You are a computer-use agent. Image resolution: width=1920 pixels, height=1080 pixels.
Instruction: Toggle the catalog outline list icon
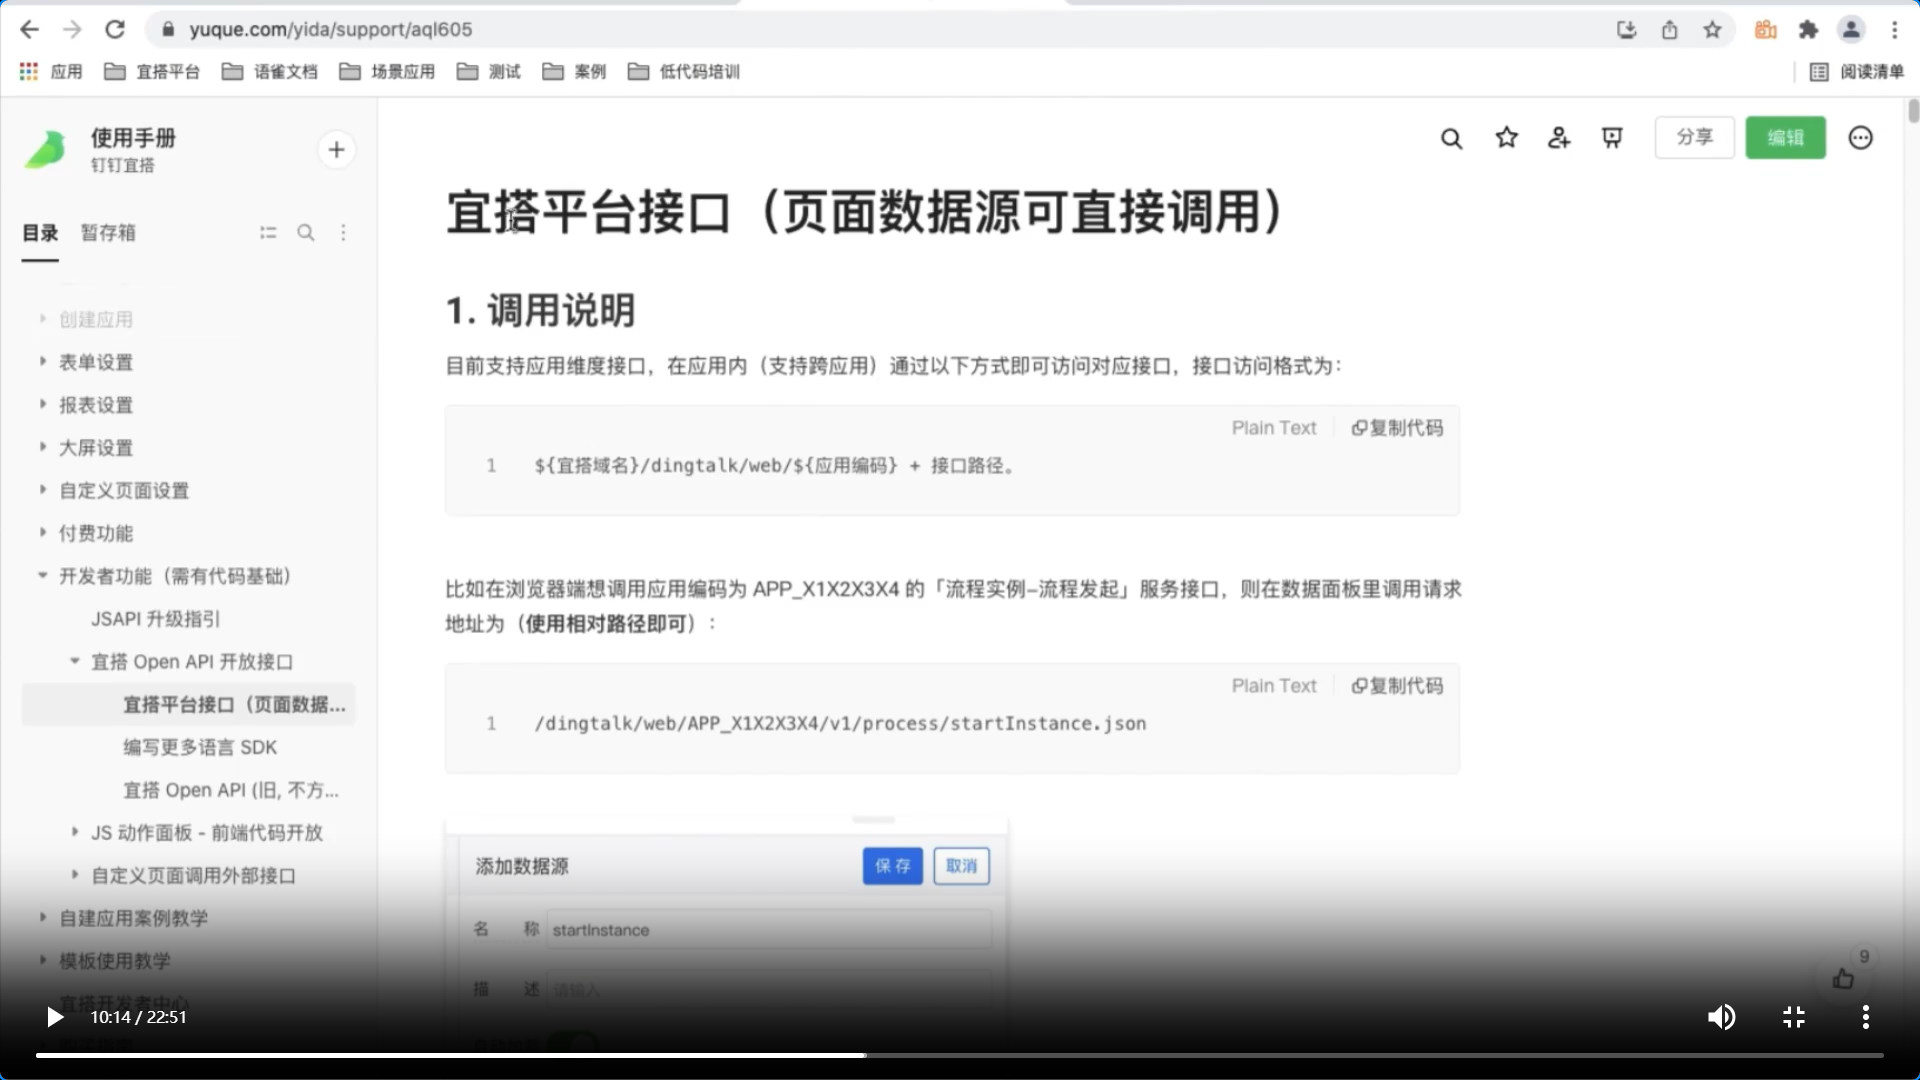(268, 233)
